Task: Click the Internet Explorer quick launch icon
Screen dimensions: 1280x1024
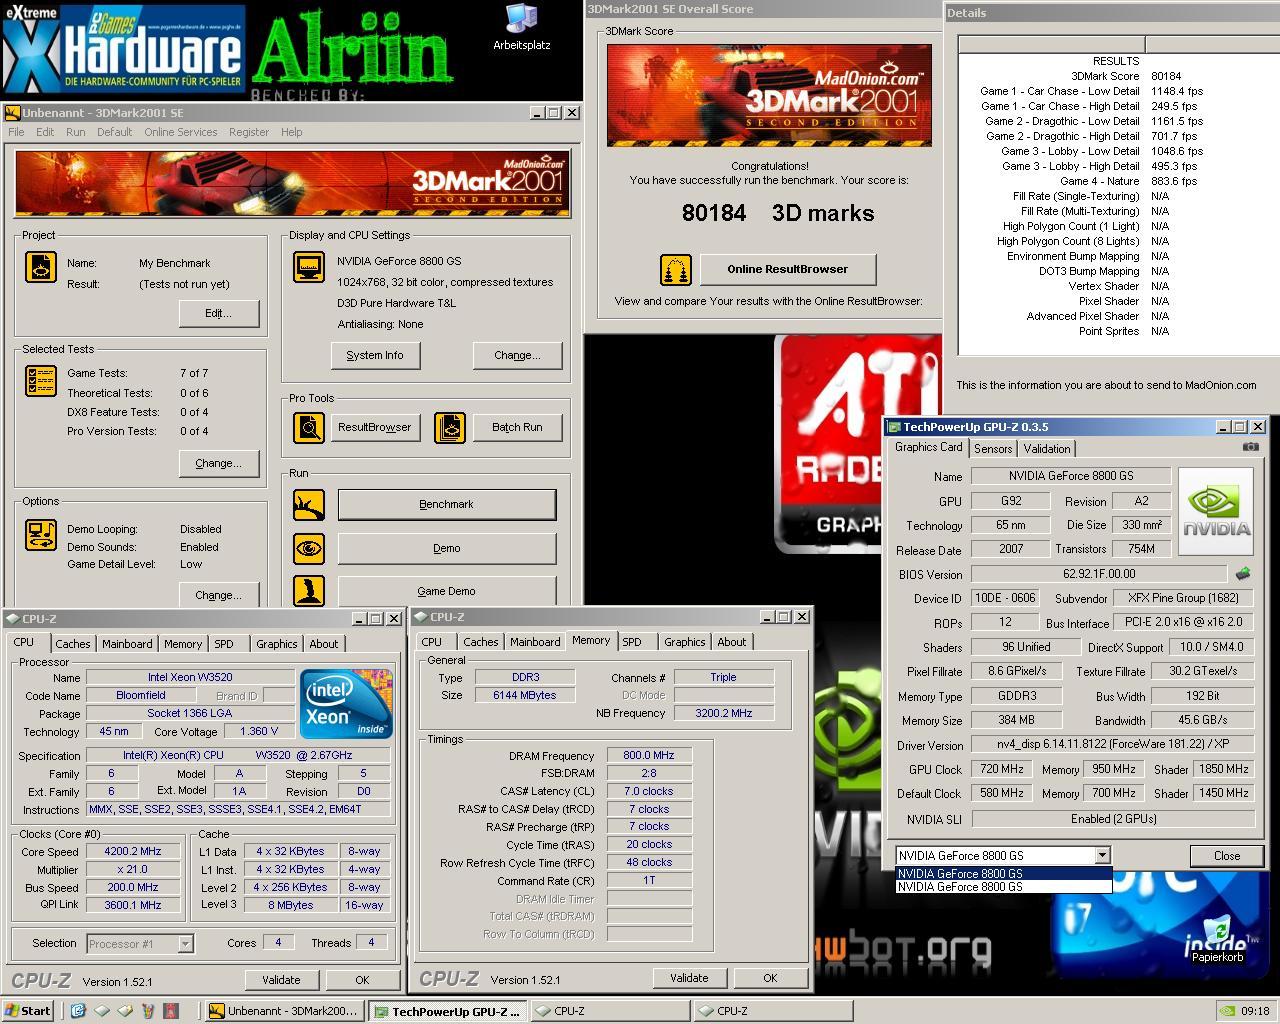Action: (78, 1011)
